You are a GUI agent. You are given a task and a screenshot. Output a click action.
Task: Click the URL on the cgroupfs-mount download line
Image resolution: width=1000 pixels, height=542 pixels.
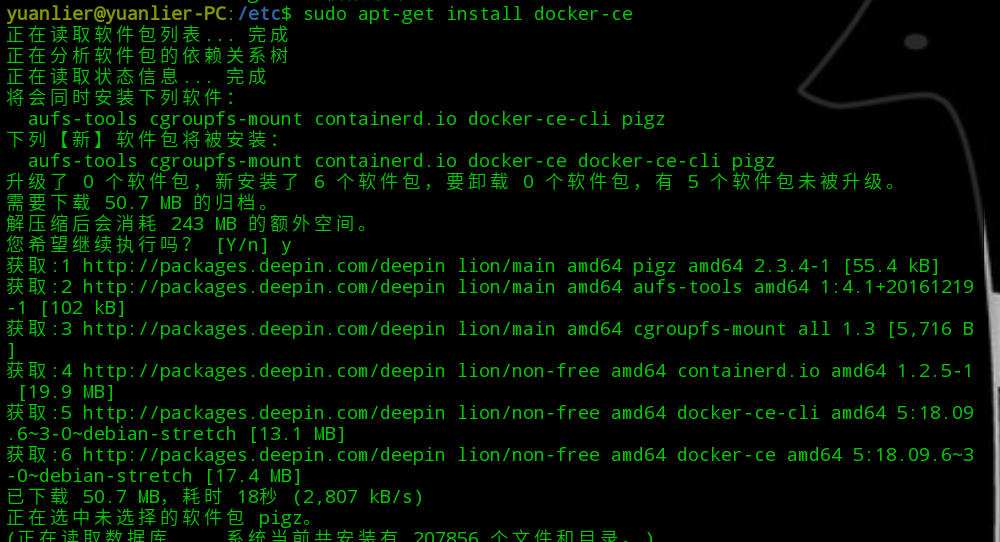pyautogui.click(x=264, y=329)
